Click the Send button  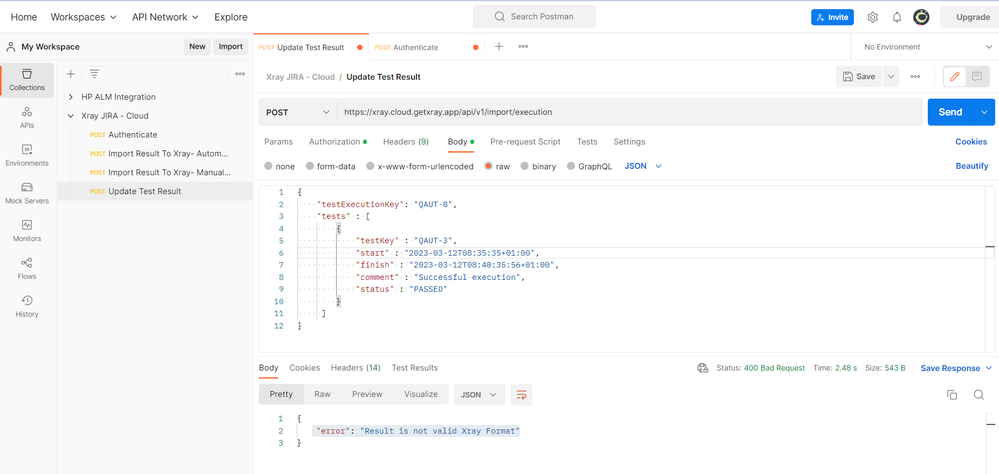950,112
